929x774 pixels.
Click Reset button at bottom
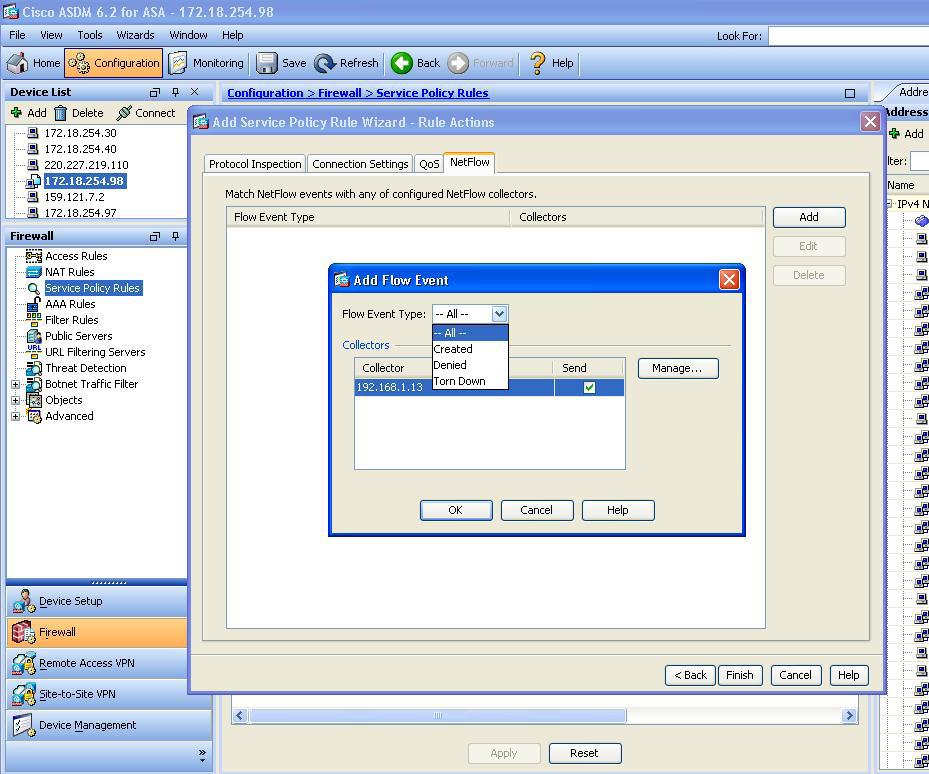pos(585,753)
